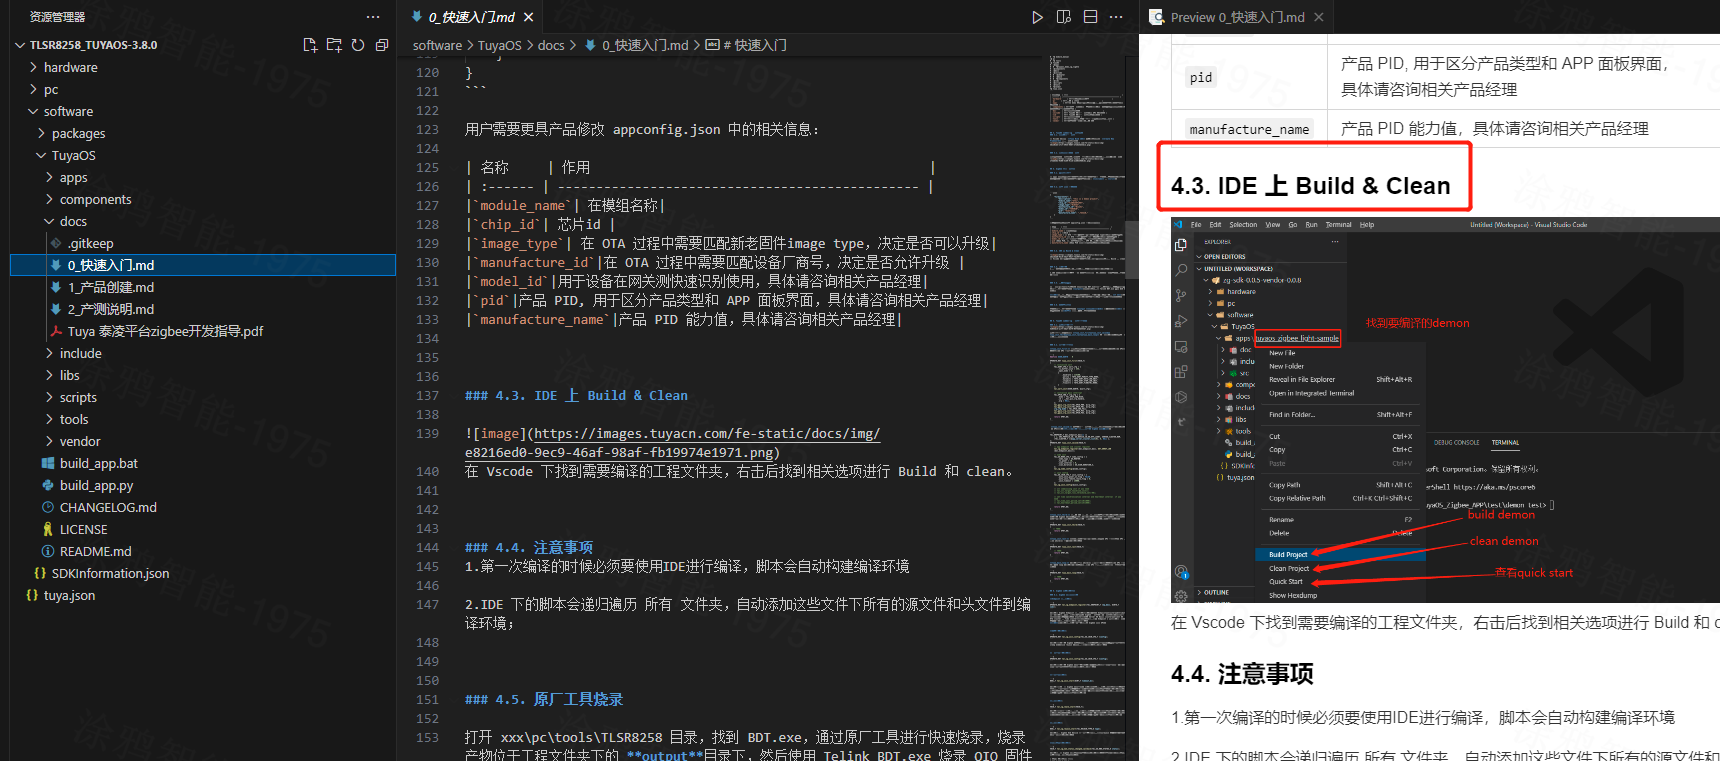This screenshot has width=1720, height=761.
Task: Open explorer panel more actions menu
Action: 373,17
